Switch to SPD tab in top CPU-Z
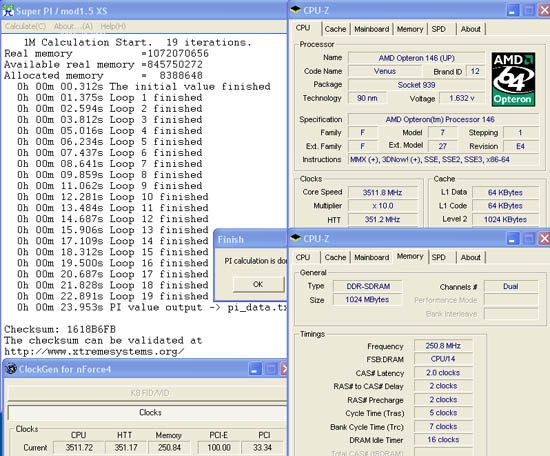The height and width of the screenshot is (456, 550). point(438,29)
